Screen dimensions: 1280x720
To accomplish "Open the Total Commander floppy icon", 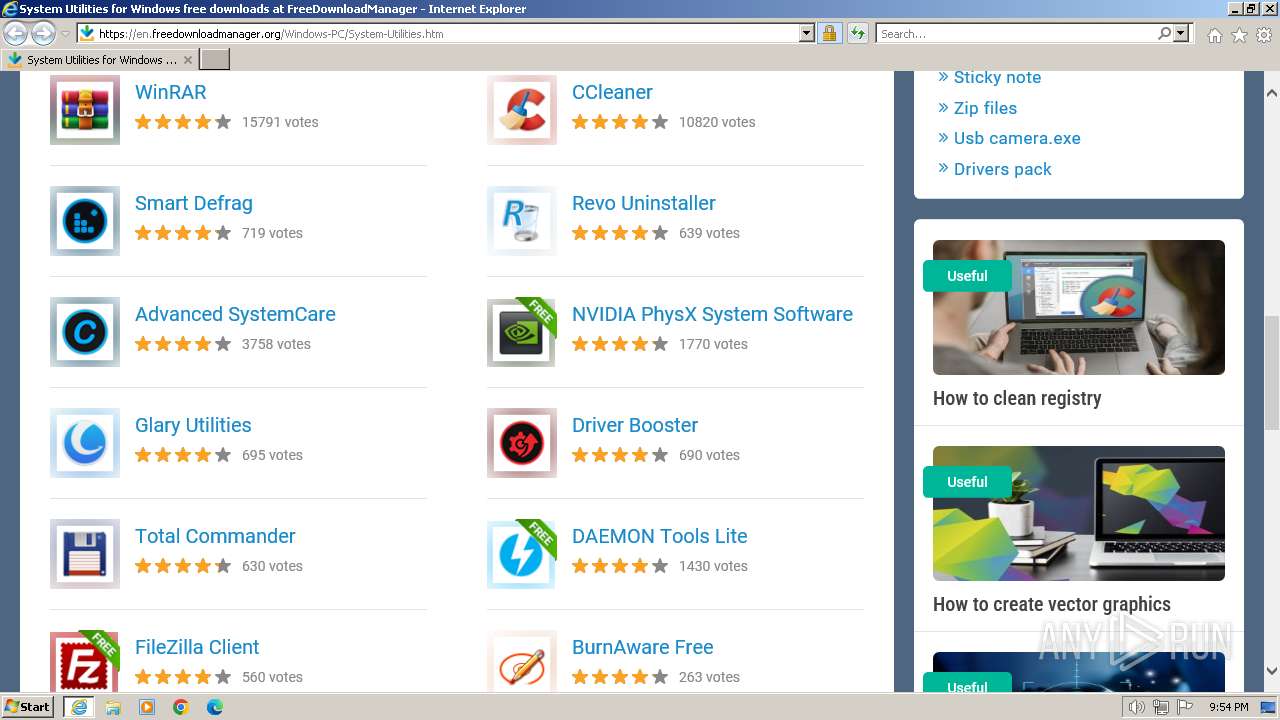I will pyautogui.click(x=85, y=554).
